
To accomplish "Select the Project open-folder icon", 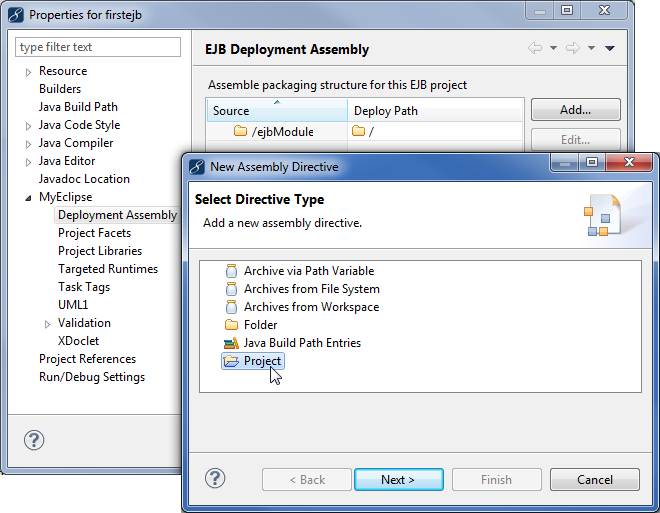I will click(231, 361).
